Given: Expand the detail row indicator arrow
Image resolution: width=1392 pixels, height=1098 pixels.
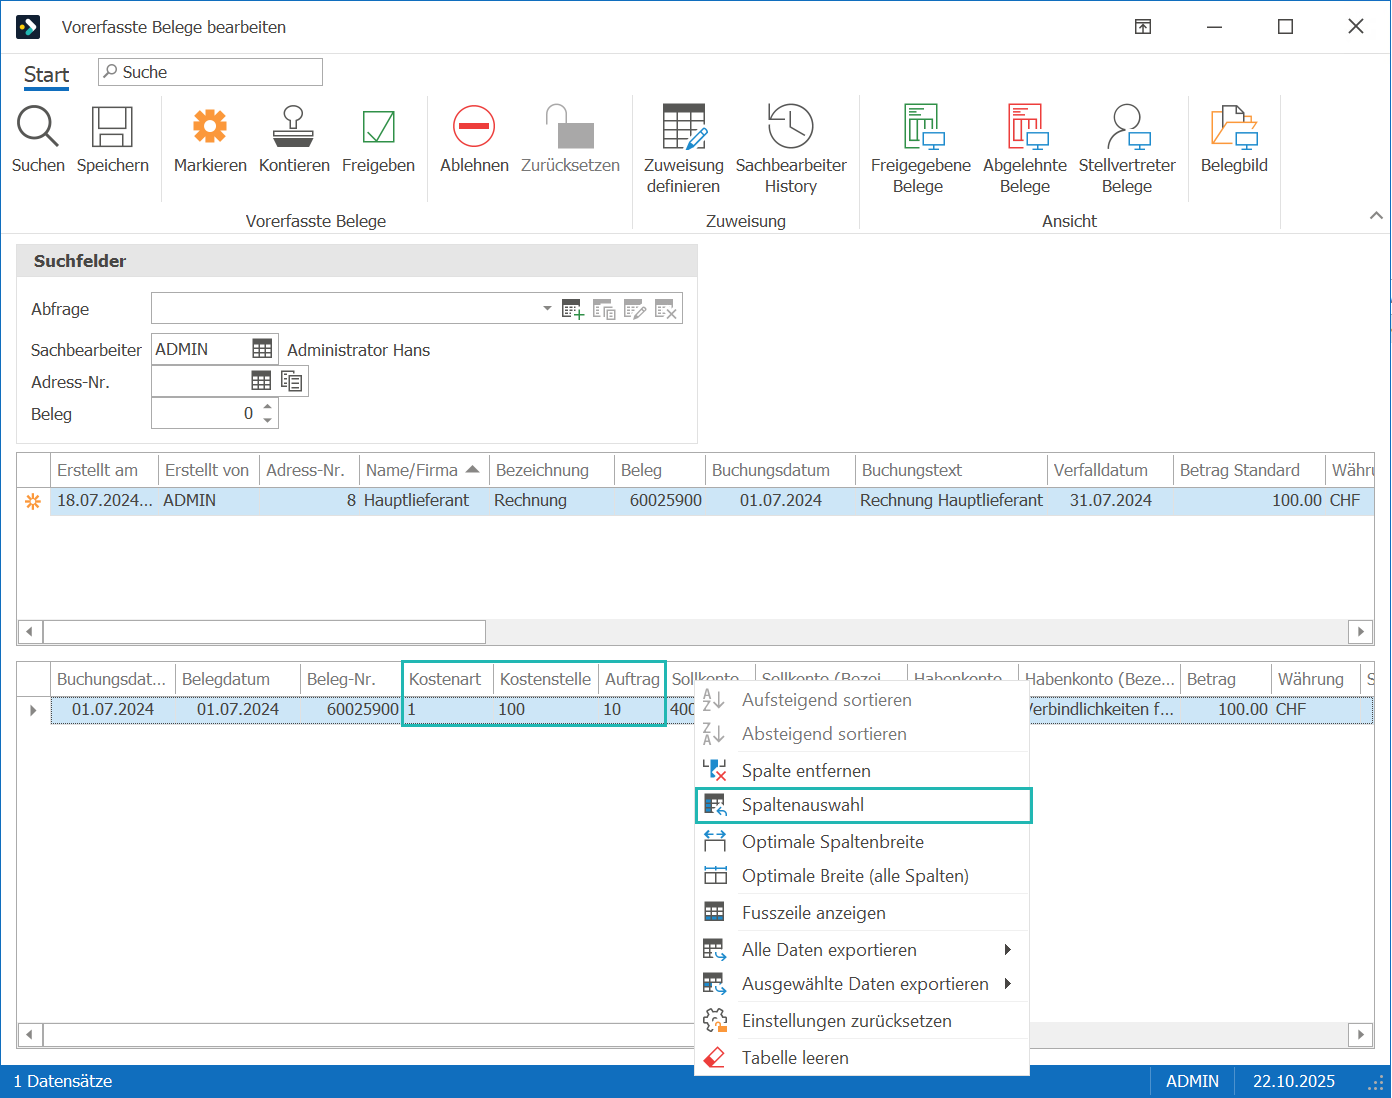Looking at the screenshot, I should [x=33, y=710].
